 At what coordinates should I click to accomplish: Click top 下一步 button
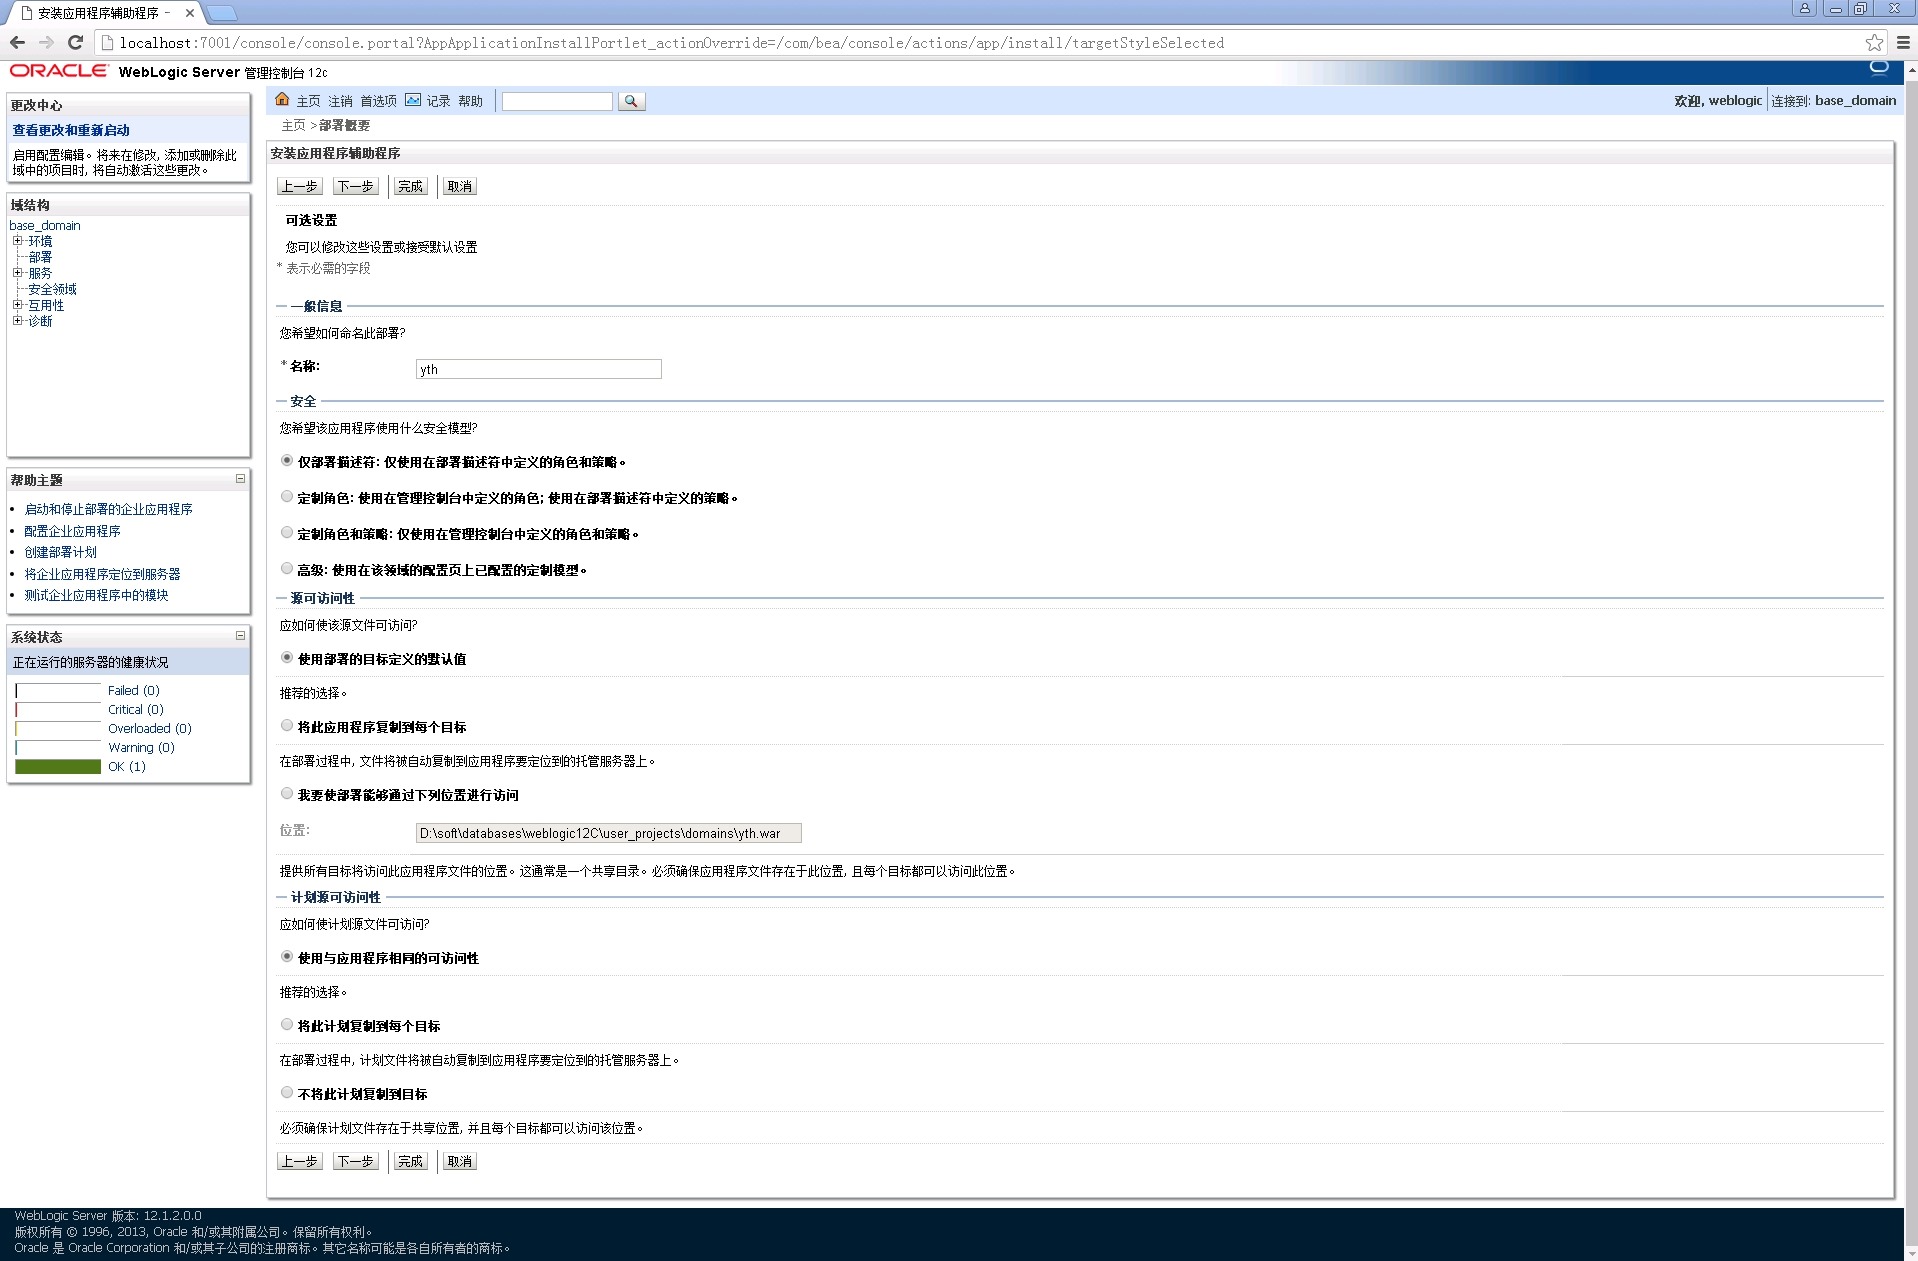pos(355,186)
